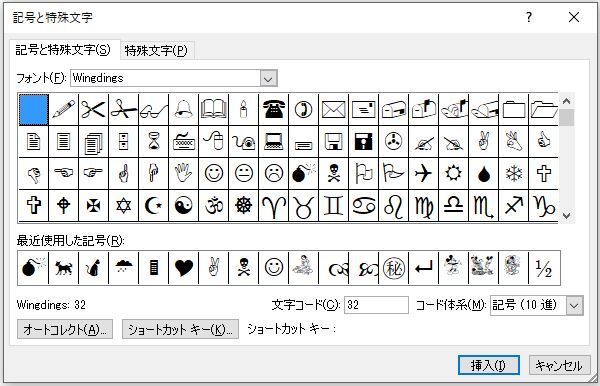Choose the open folder symbol

(x=544, y=109)
